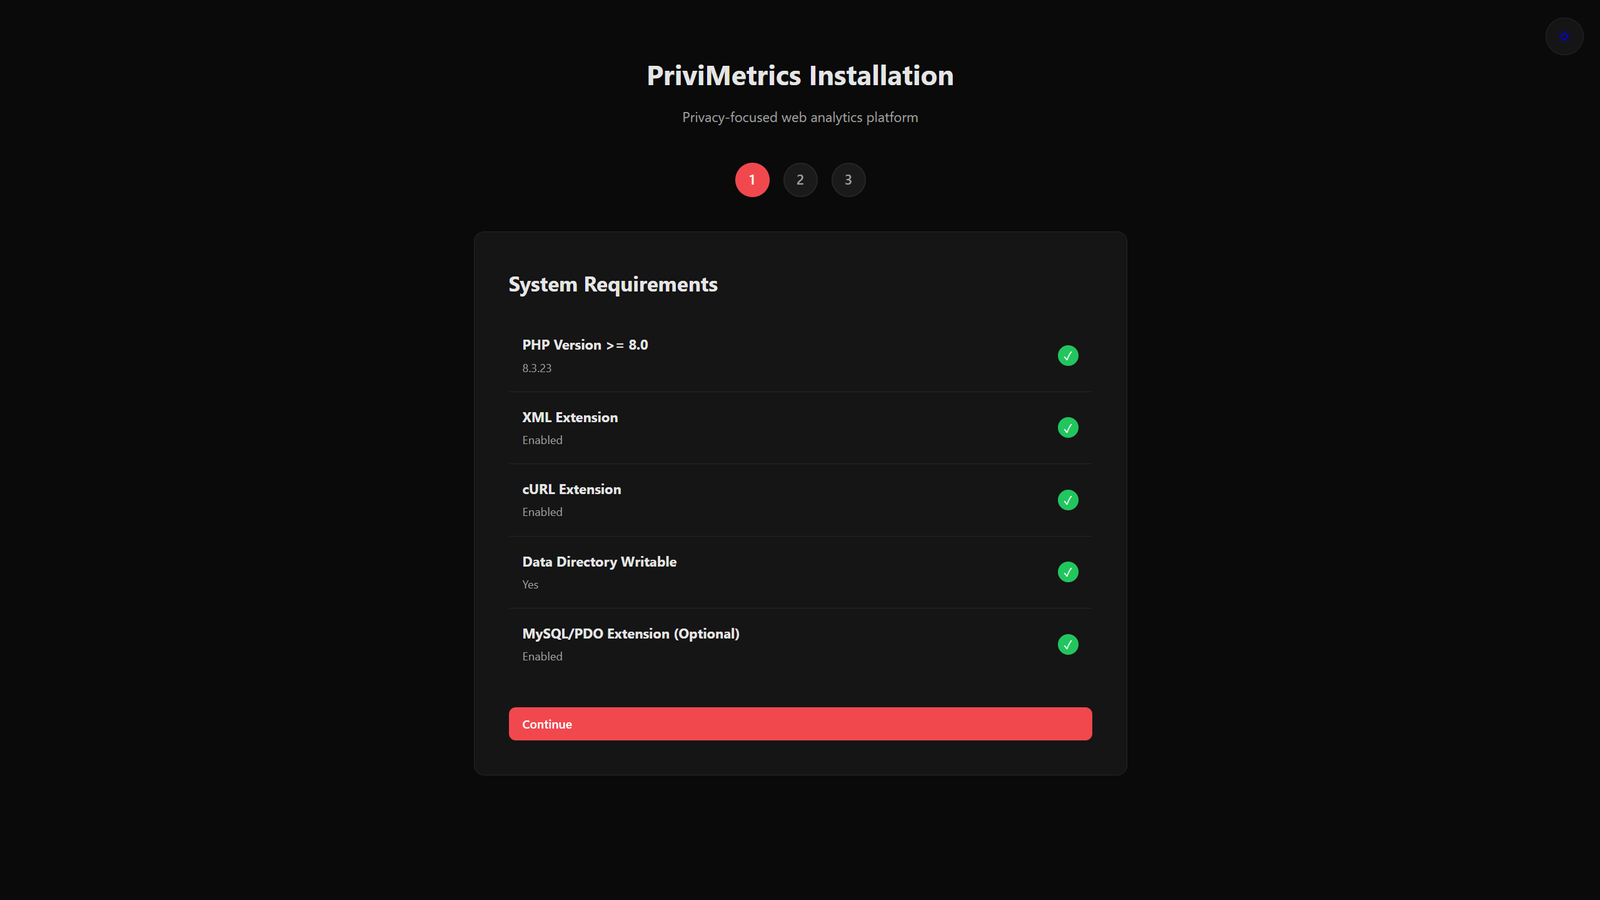
Task: Click the MySQL/PDO Extension (Optional) label
Action: 630,633
